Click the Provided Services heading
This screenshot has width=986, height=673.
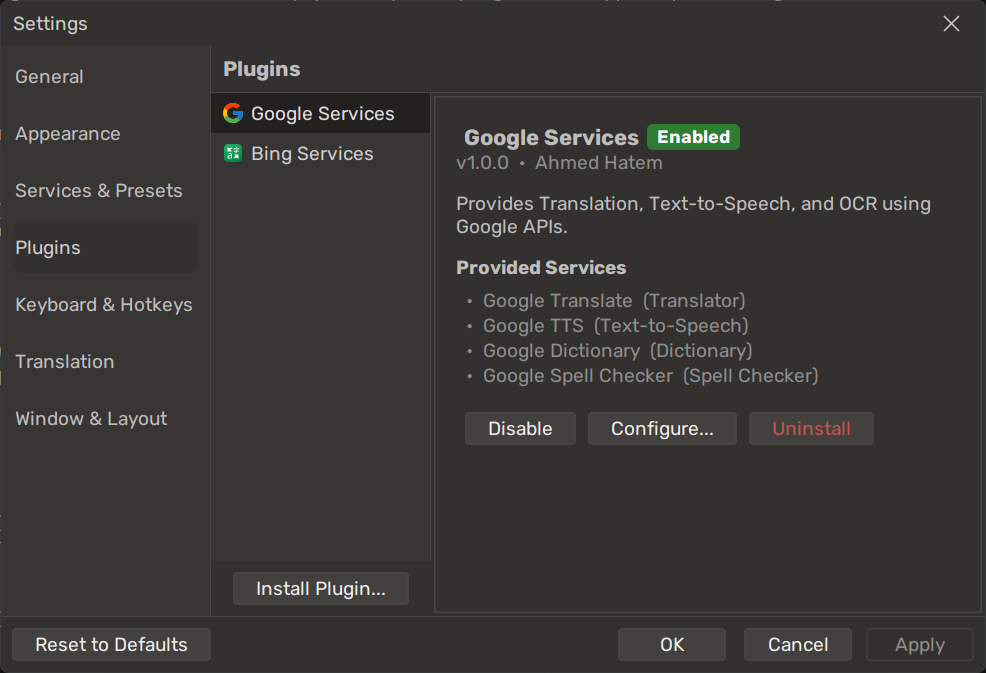pyautogui.click(x=541, y=268)
